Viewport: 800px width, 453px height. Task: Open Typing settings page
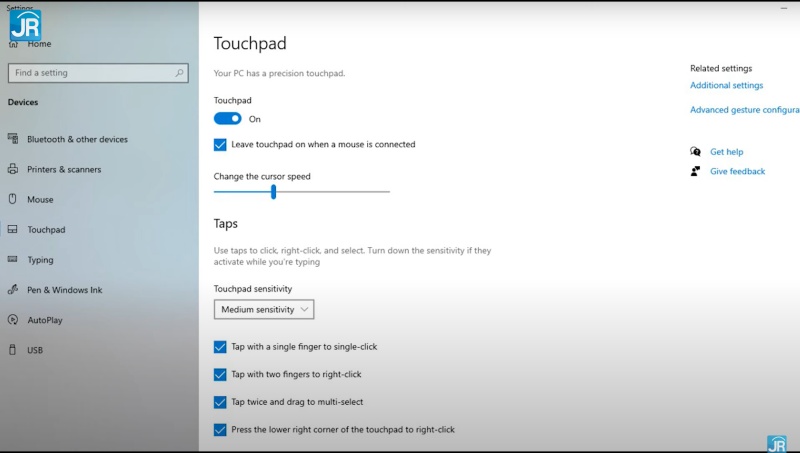40,260
